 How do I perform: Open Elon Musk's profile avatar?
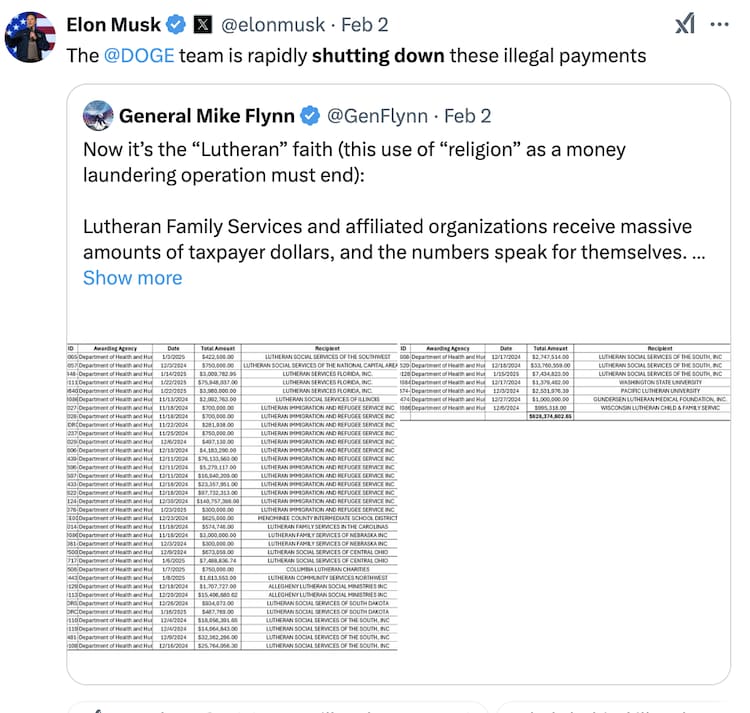click(30, 37)
